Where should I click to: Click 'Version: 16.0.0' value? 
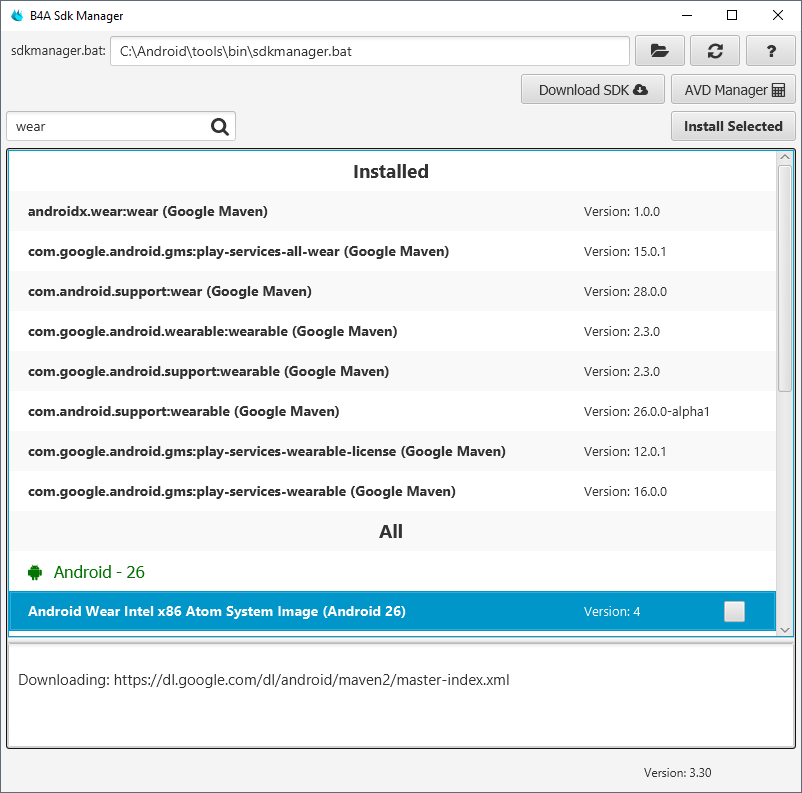(625, 492)
